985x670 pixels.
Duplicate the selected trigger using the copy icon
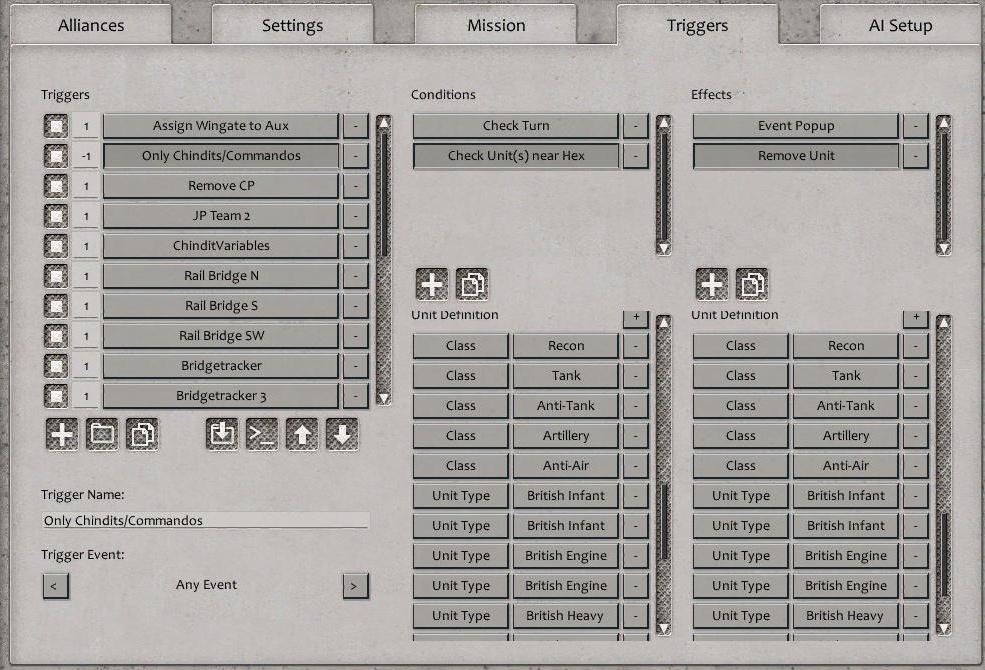click(141, 434)
